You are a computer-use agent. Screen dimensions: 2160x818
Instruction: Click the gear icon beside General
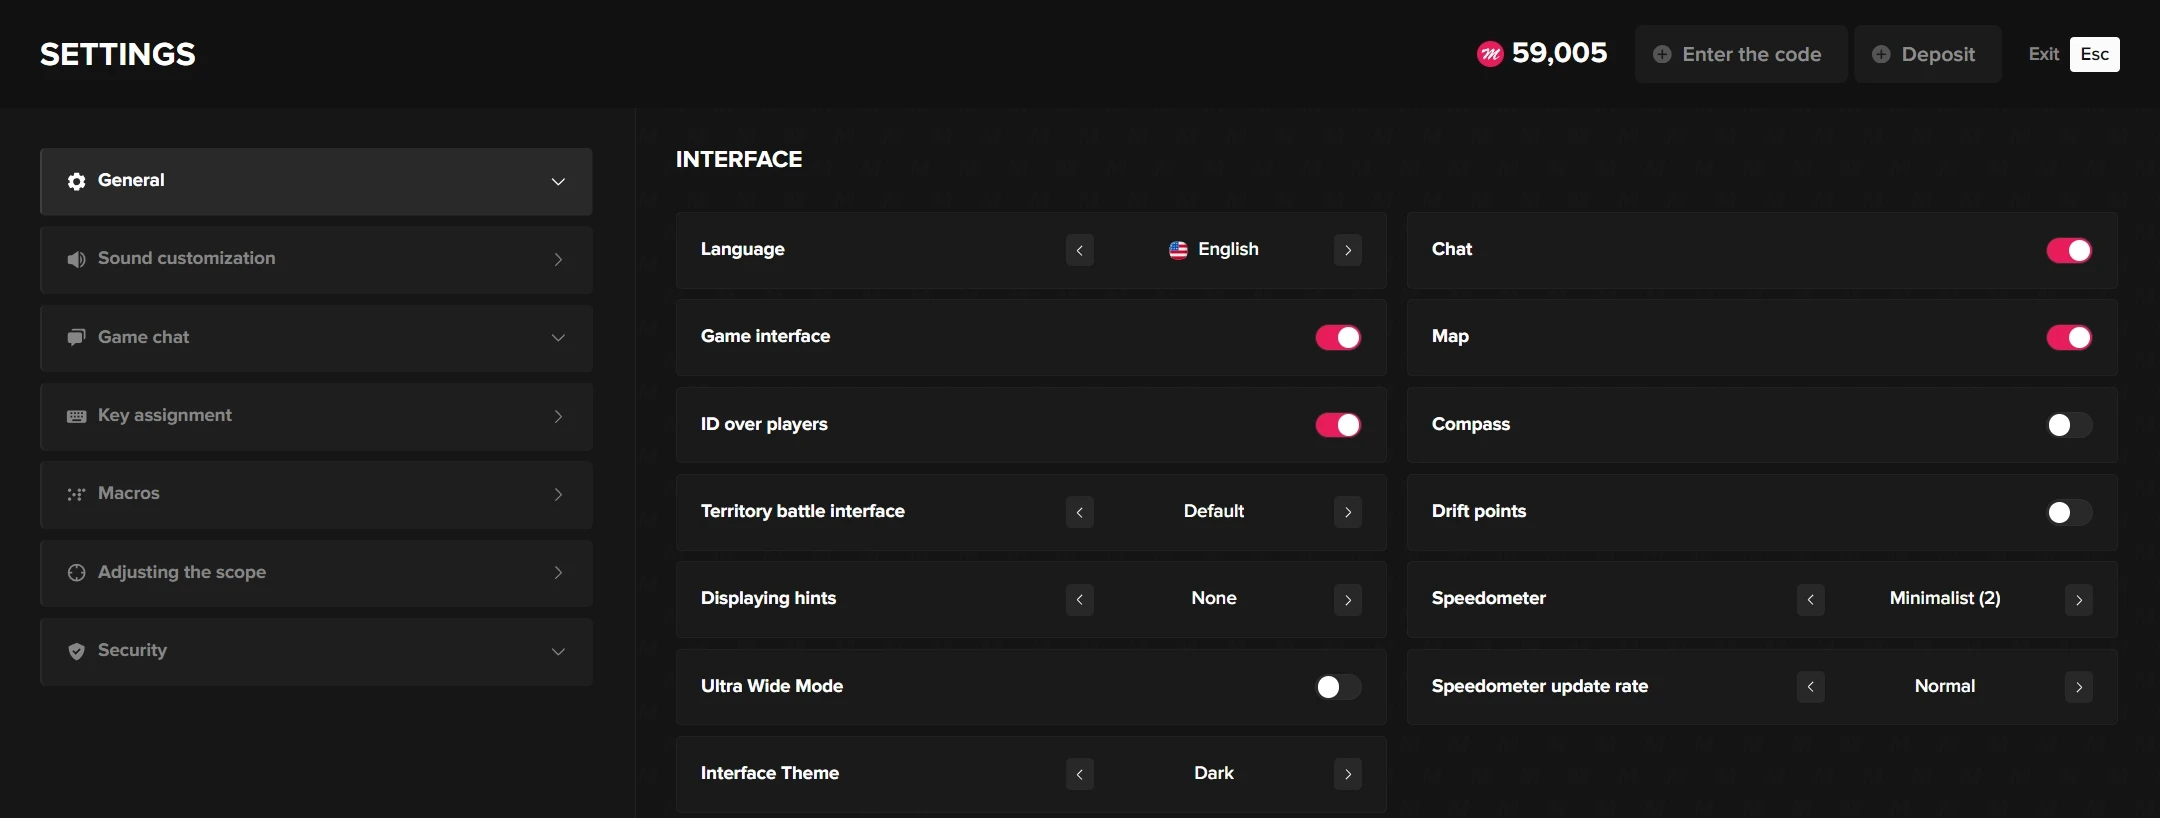point(76,181)
